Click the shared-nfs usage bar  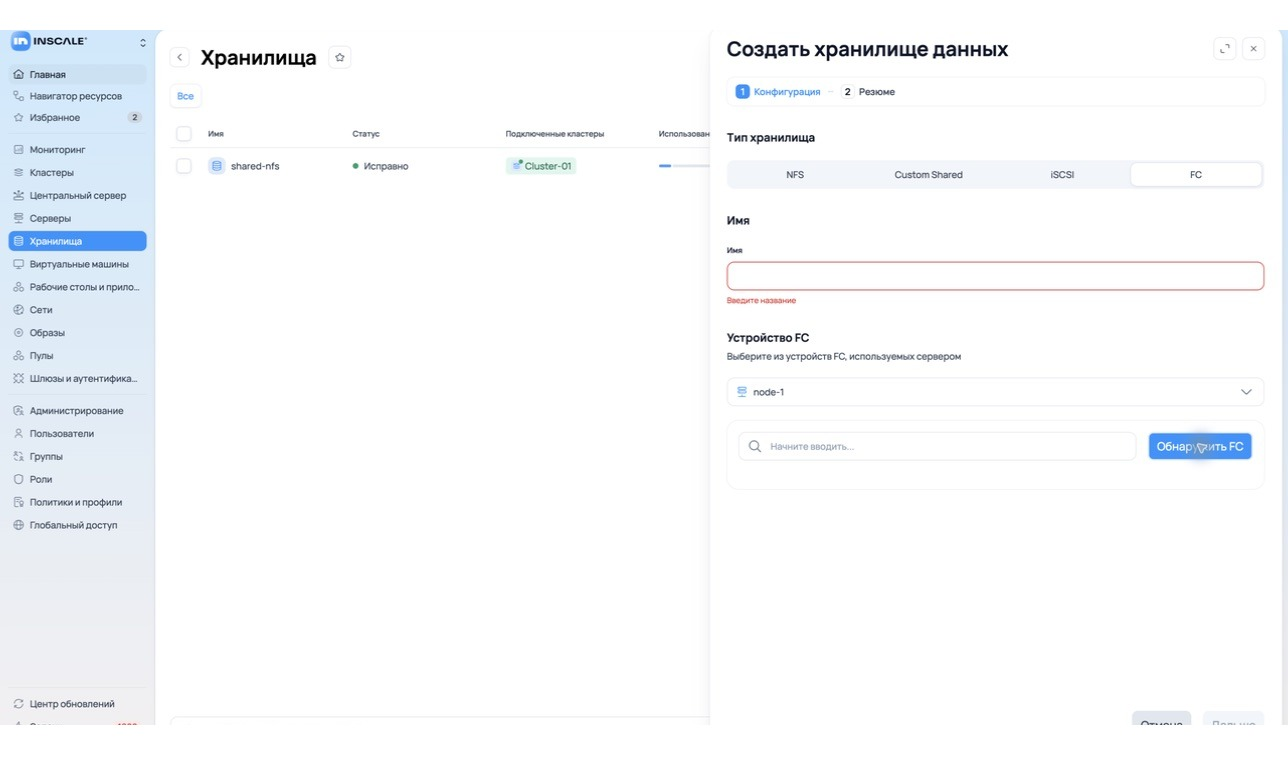pyautogui.click(x=684, y=166)
